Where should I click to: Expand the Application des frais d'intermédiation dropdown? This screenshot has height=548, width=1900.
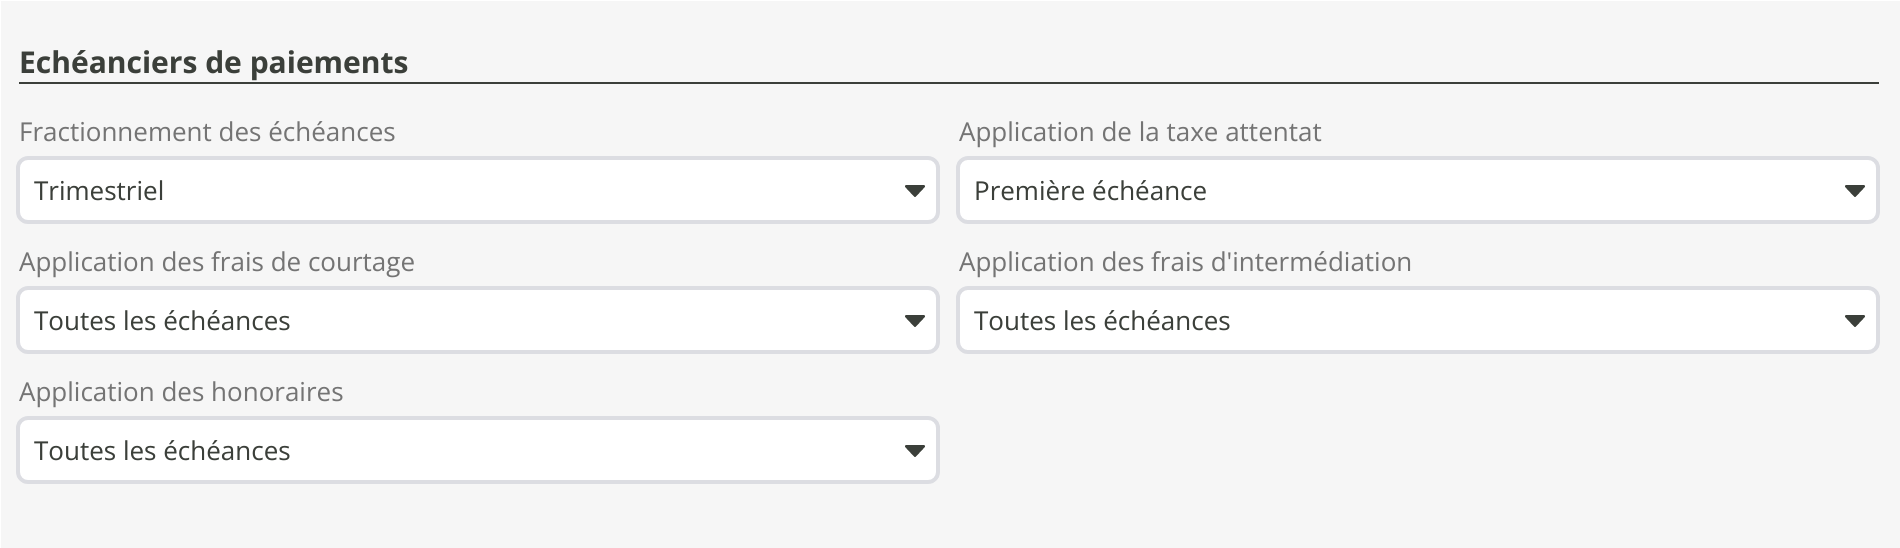click(x=1417, y=320)
